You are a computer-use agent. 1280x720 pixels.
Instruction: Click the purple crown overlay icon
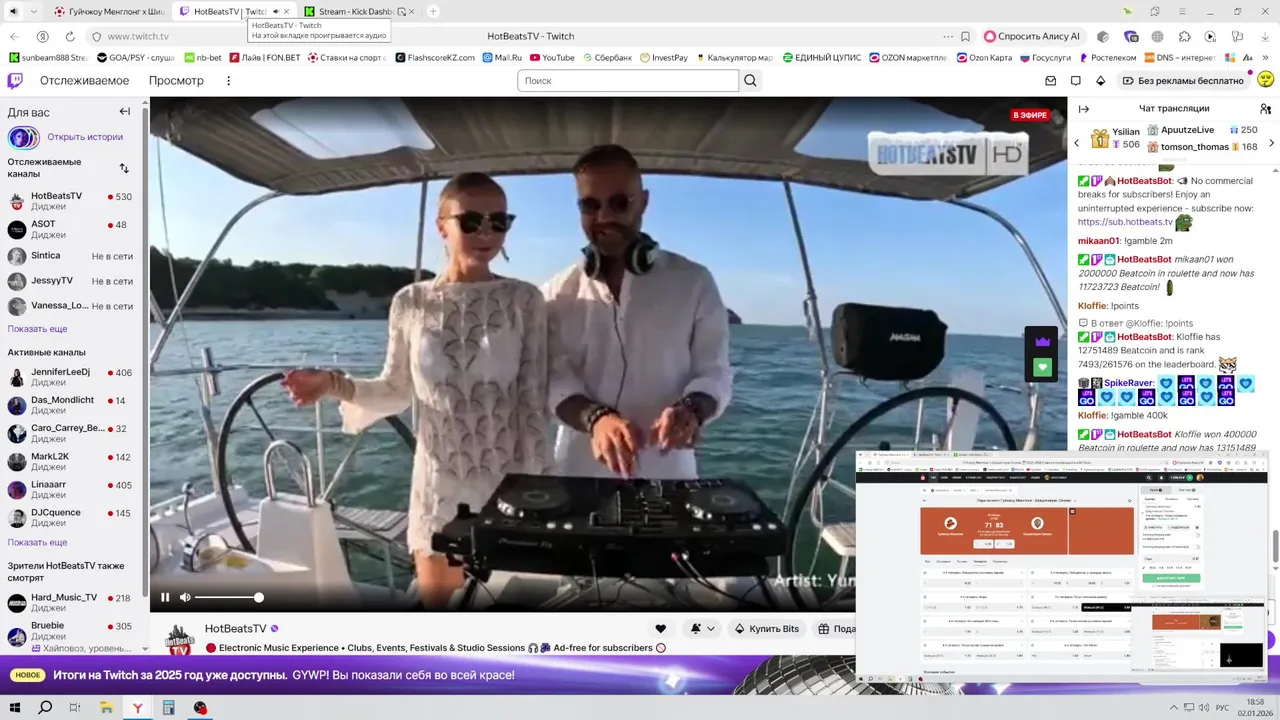1043,341
